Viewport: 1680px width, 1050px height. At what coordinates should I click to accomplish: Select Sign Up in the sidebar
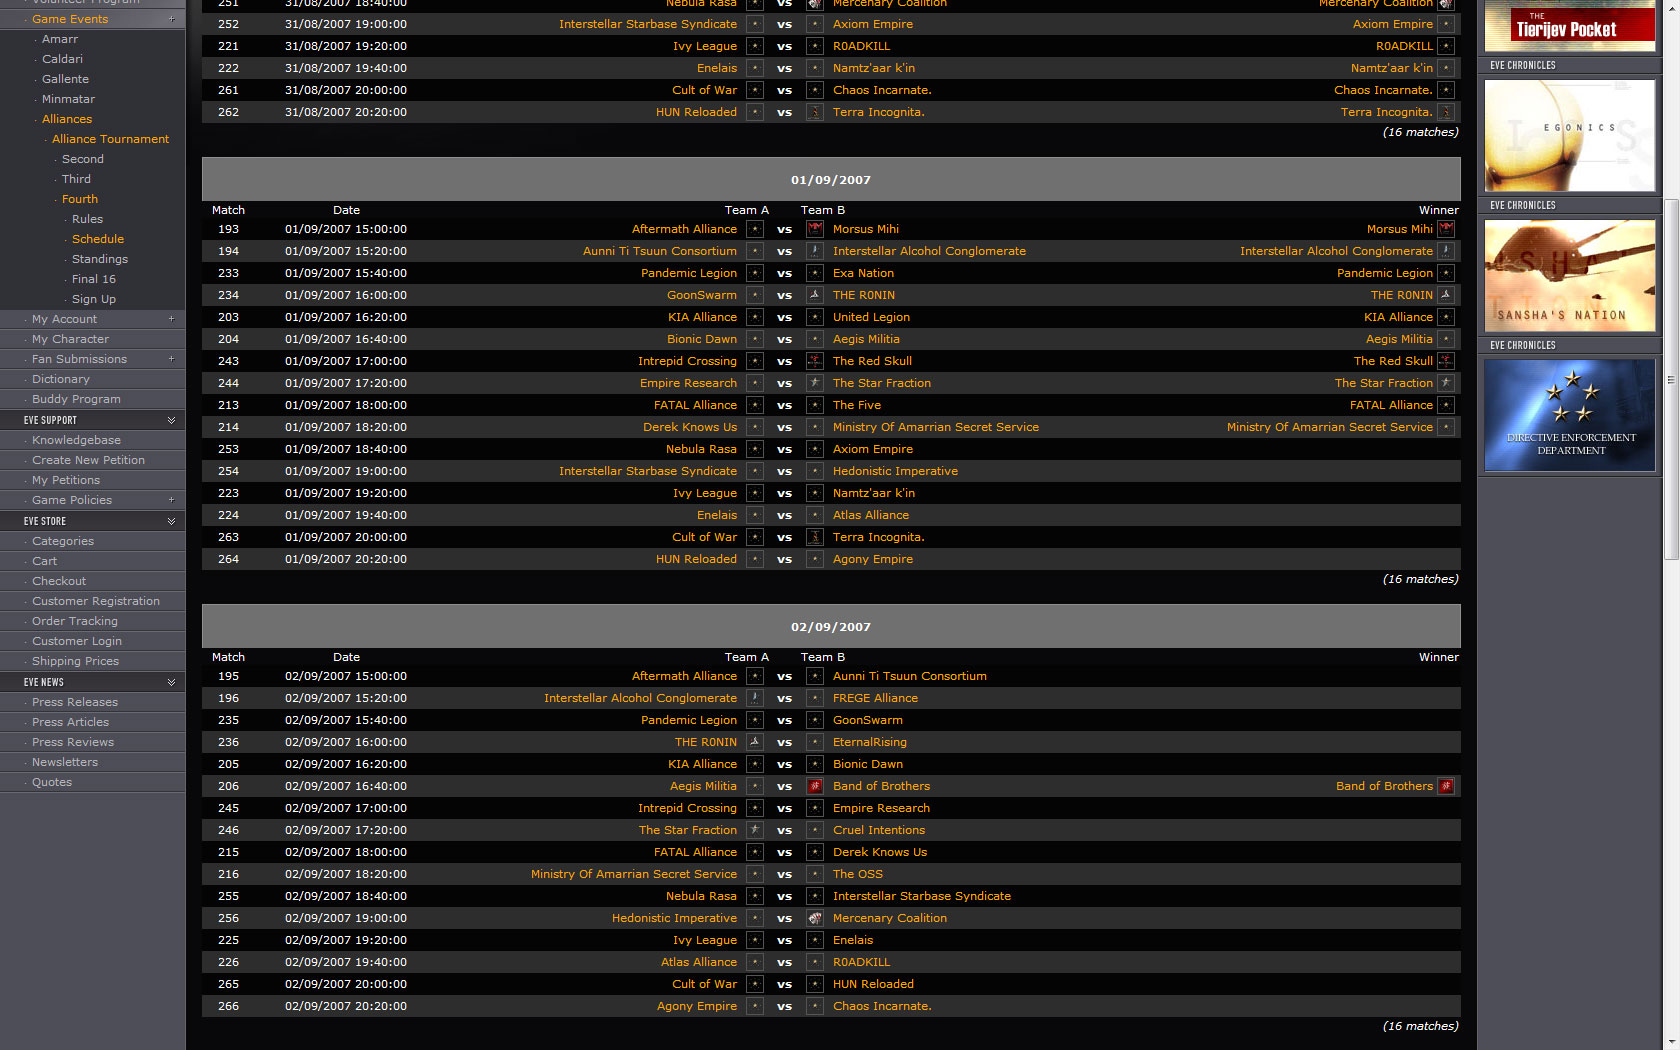[94, 299]
